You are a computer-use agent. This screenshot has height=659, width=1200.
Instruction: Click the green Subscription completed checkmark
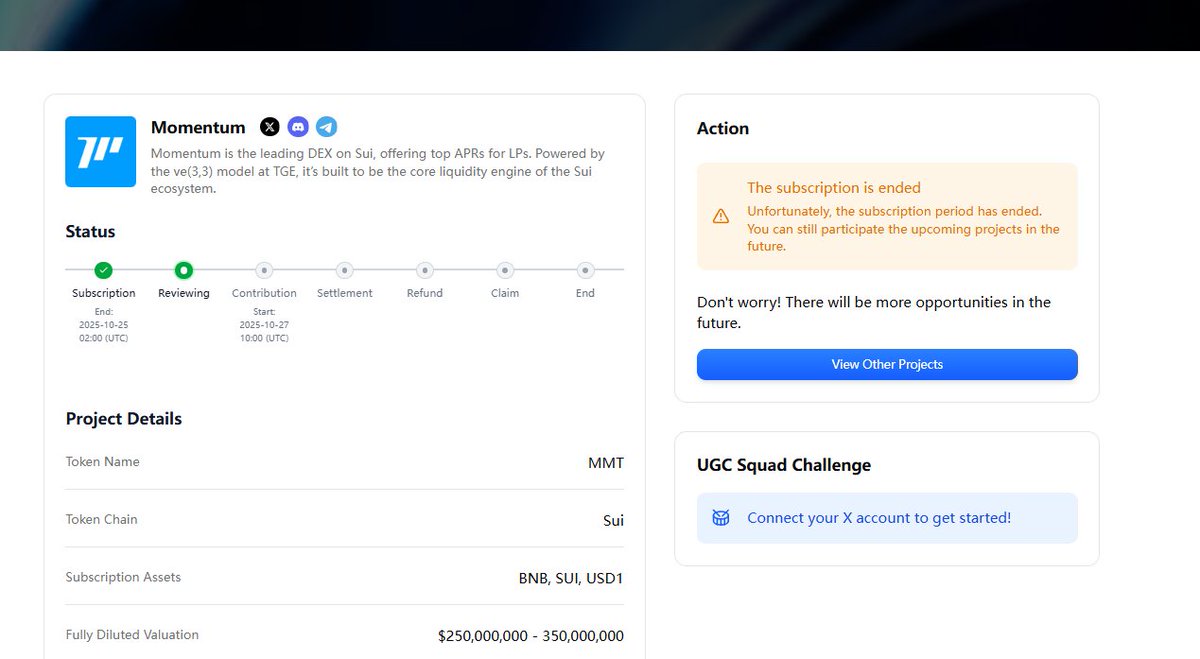pyautogui.click(x=103, y=270)
